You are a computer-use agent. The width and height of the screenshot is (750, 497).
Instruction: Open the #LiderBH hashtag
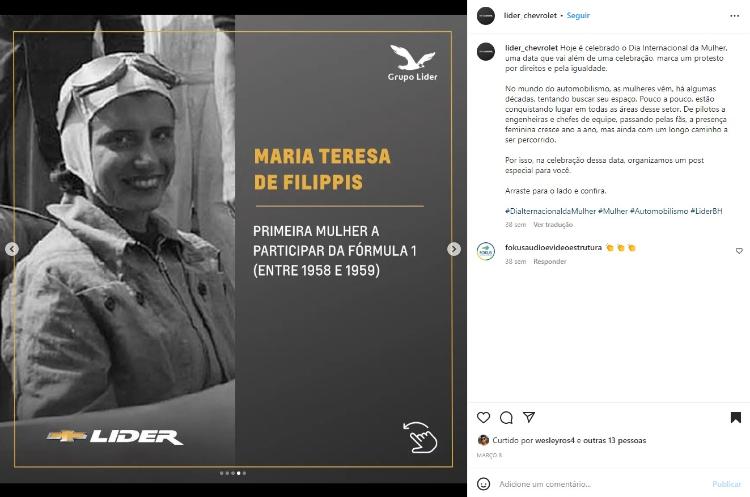coord(706,211)
